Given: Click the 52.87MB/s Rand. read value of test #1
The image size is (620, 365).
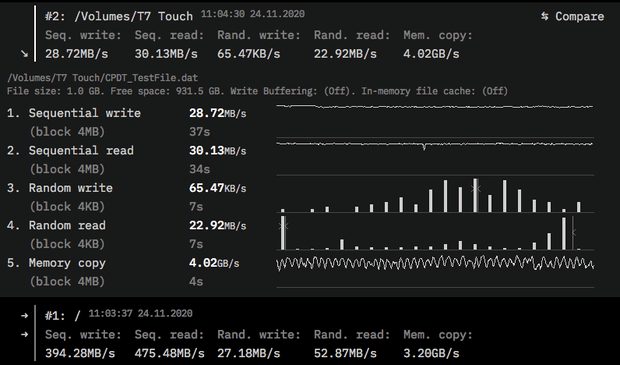Looking at the screenshot, I should (x=345, y=353).
